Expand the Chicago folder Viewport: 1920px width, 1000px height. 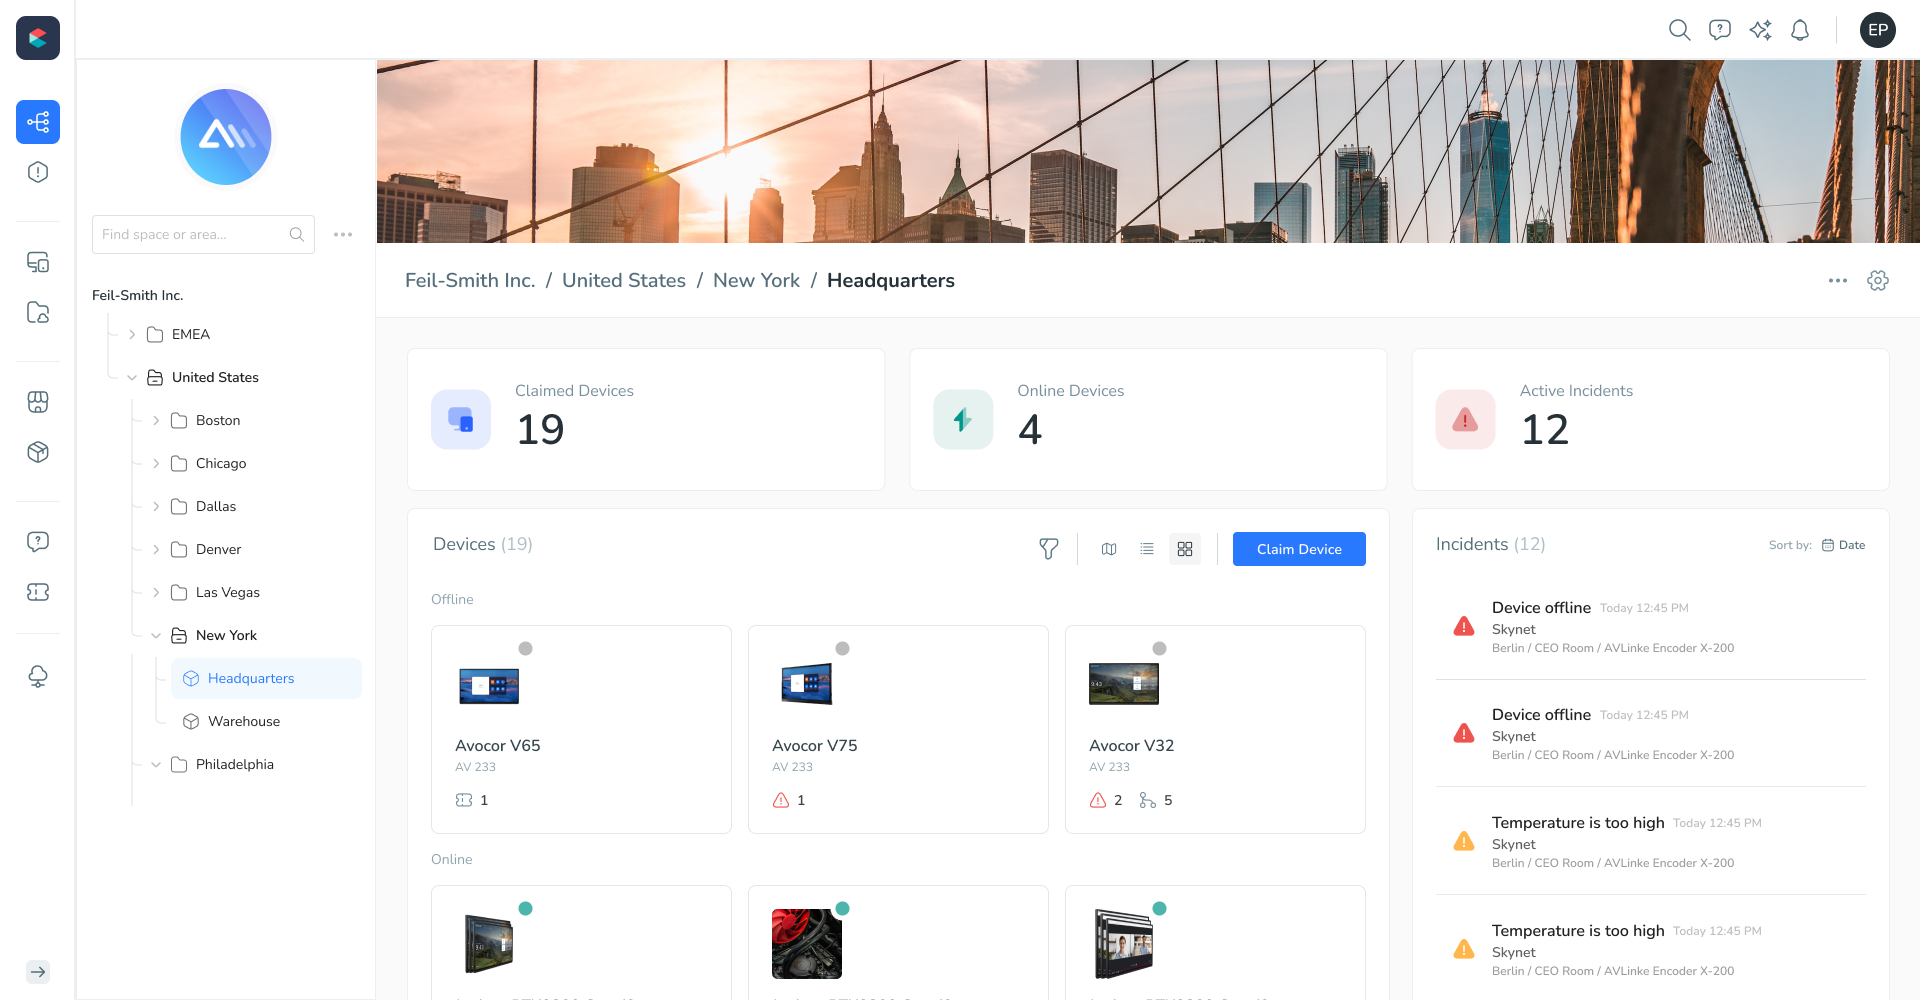(x=156, y=464)
